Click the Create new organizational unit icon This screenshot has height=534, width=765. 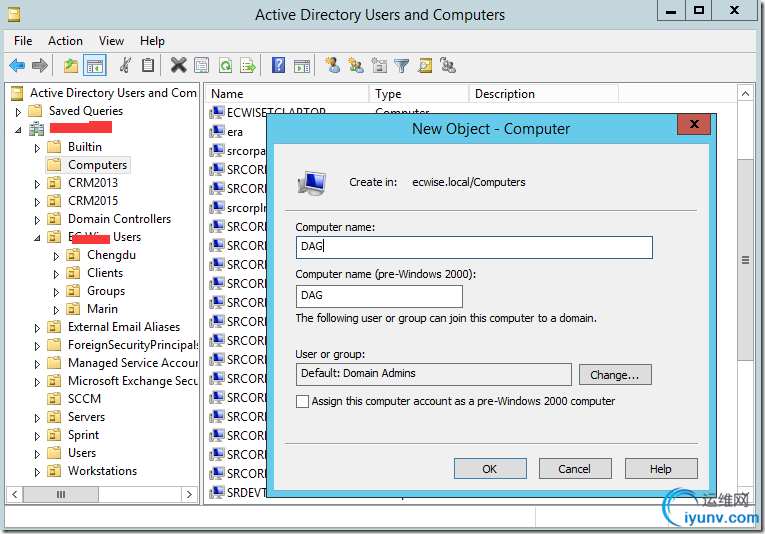pyautogui.click(x=379, y=65)
